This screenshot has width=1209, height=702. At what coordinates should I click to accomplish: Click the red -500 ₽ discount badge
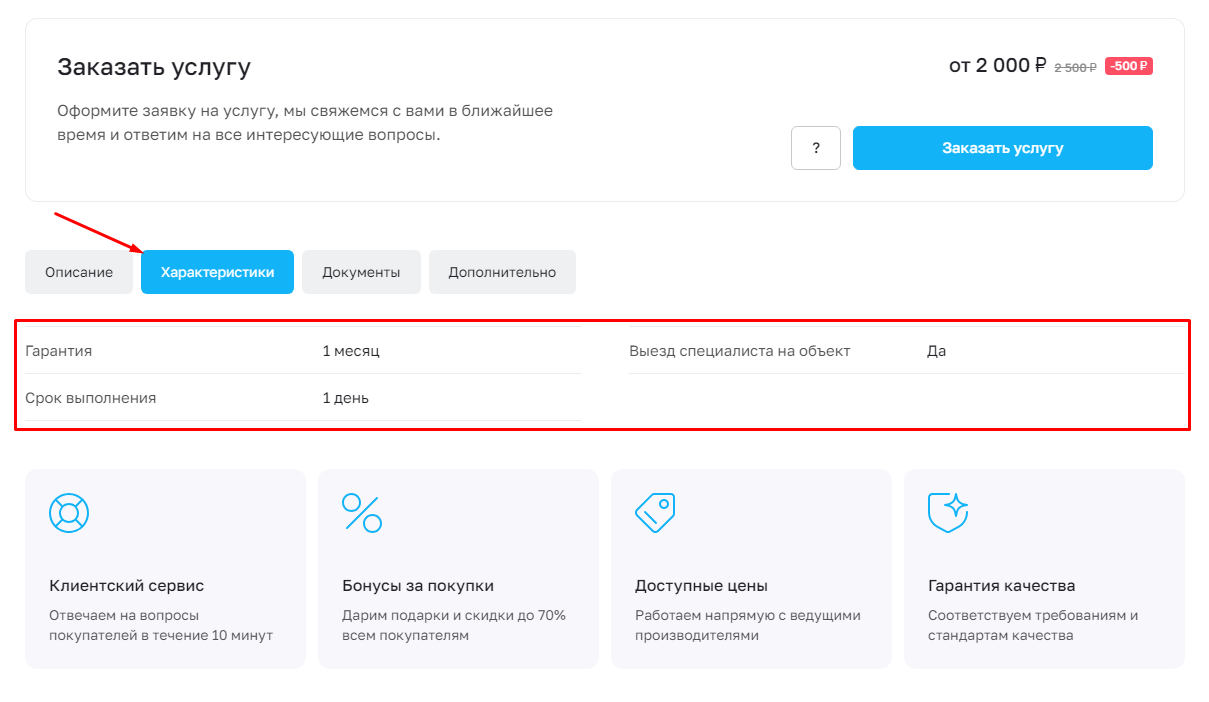[1128, 67]
